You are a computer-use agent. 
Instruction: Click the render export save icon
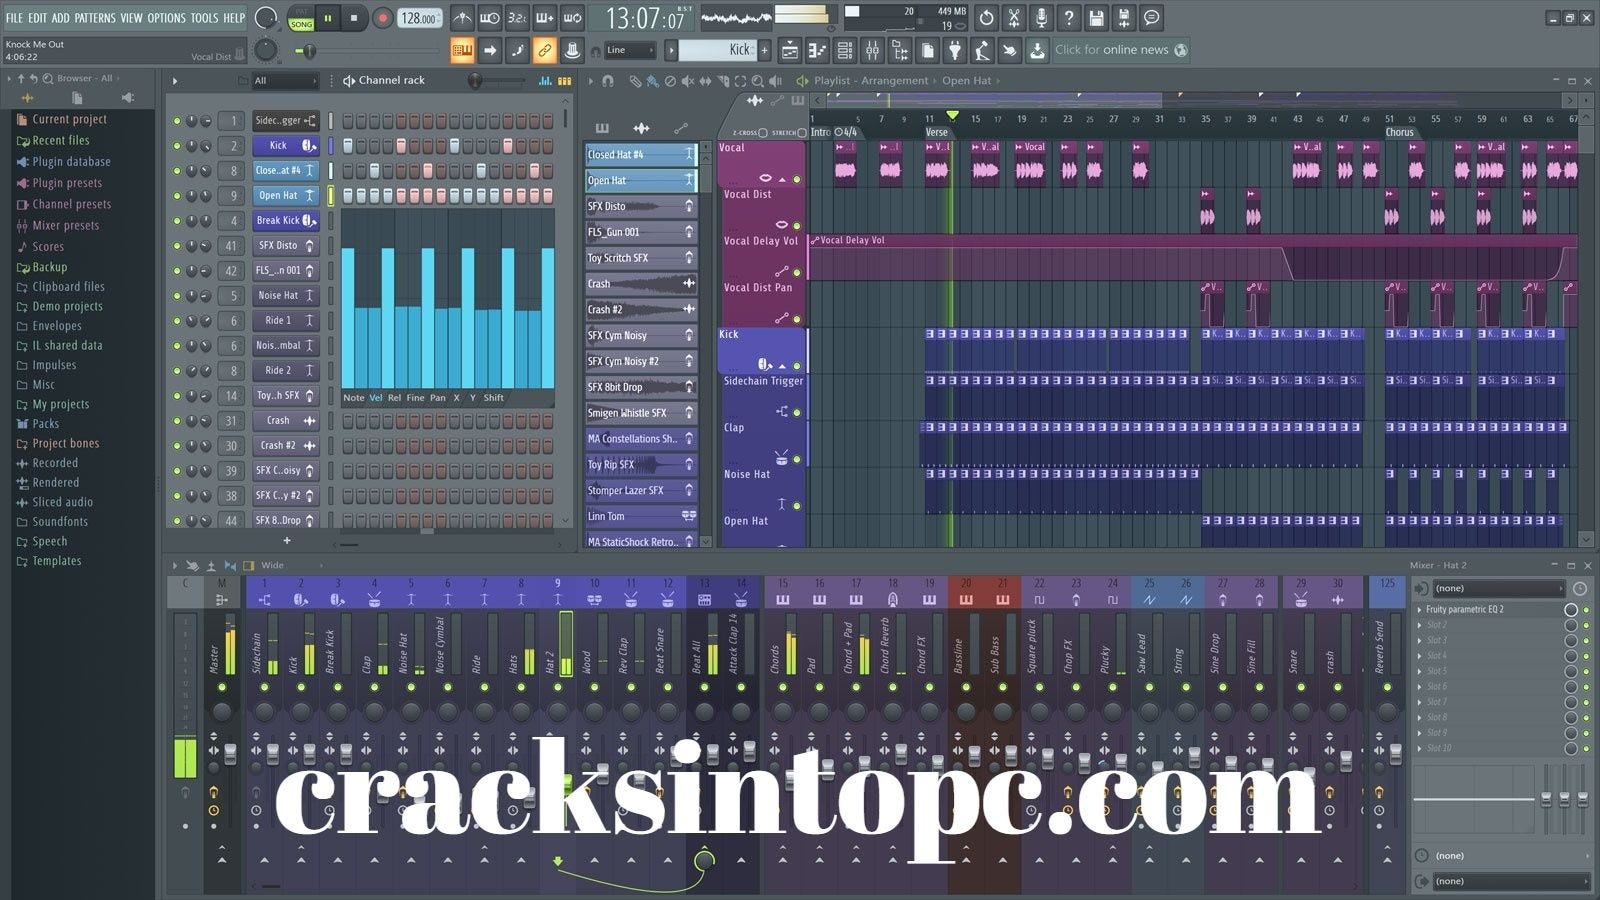tap(1124, 18)
